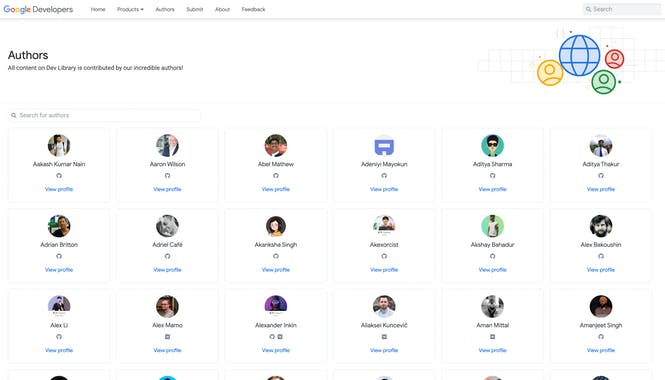Open Alex Mamo's blog icon
Screen dimensions: 665x380
click(168, 337)
